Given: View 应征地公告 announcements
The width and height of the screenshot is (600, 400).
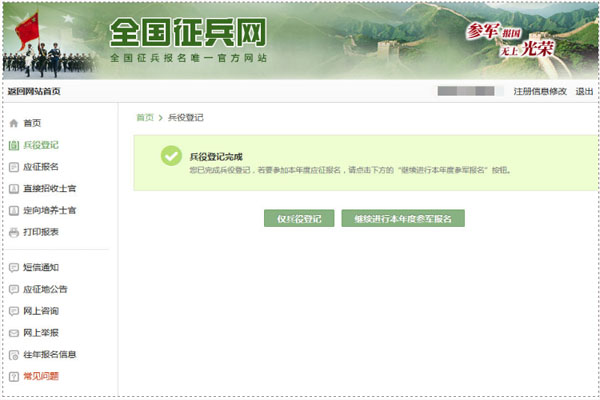Looking at the screenshot, I should 45,289.
